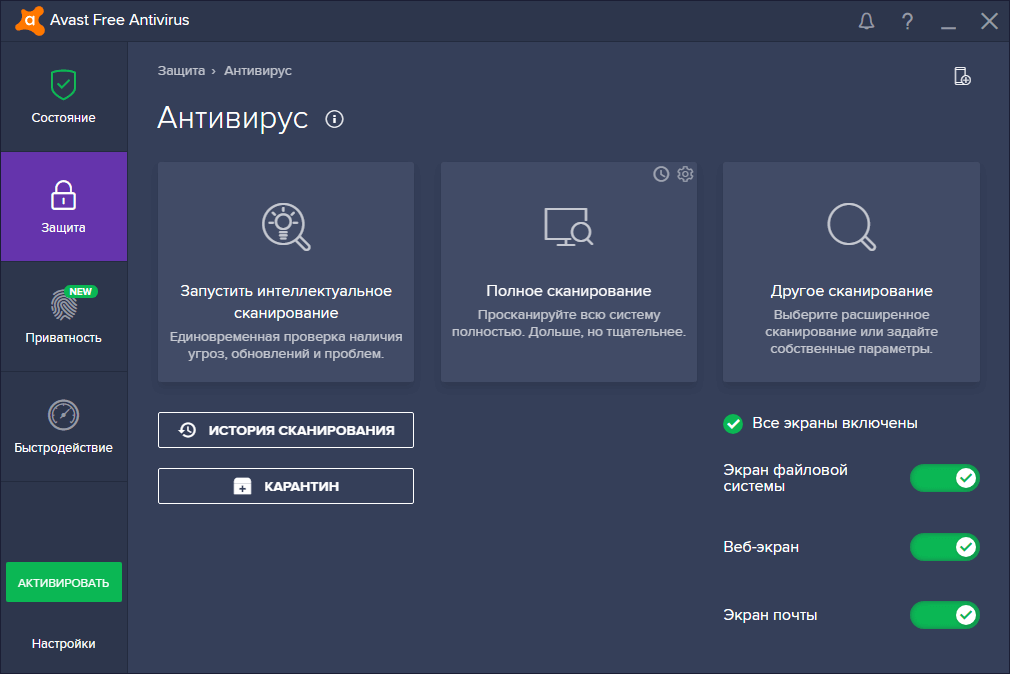Open the Карантин with the plus icon button
1010x674 pixels.
pyautogui.click(x=285, y=486)
